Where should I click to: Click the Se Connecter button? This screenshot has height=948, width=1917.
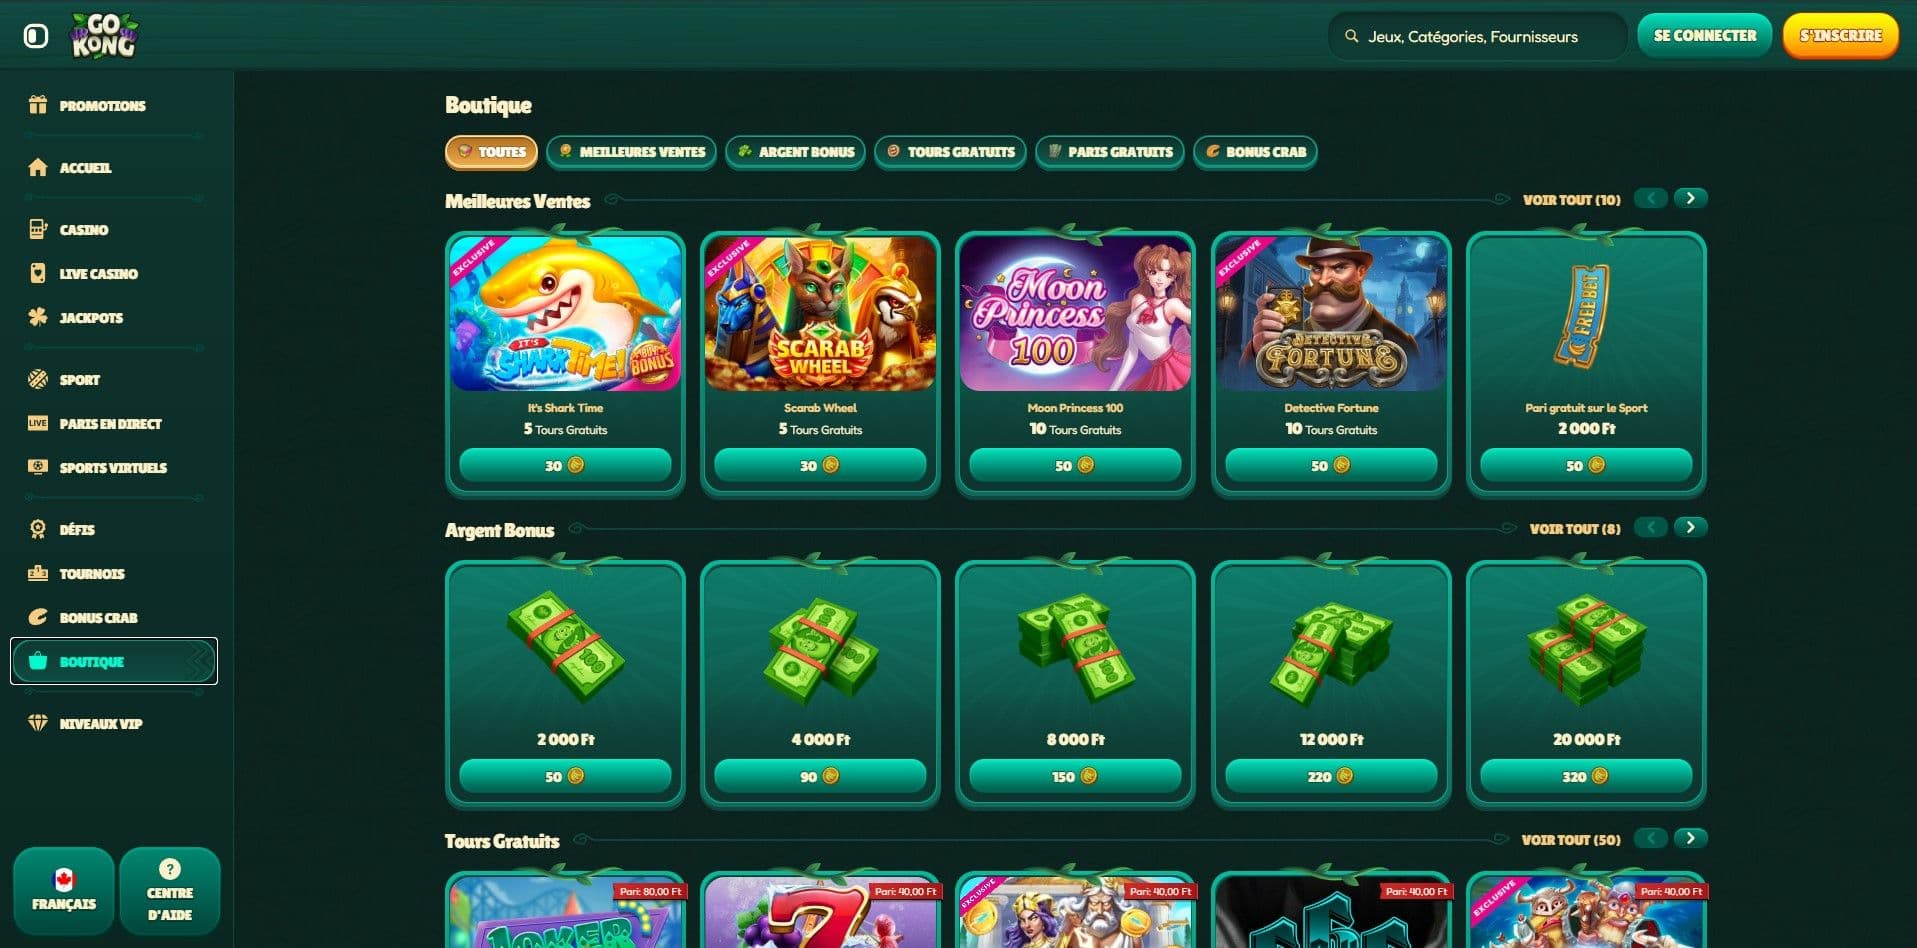(1705, 36)
